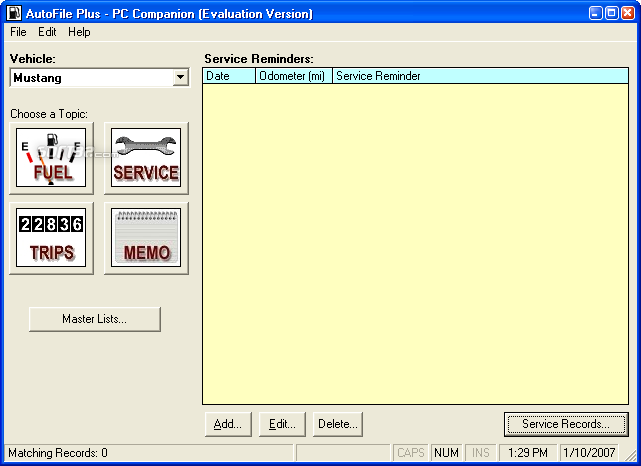
Task: Click the AutoFile Plus title bar app icon
Action: point(14,13)
